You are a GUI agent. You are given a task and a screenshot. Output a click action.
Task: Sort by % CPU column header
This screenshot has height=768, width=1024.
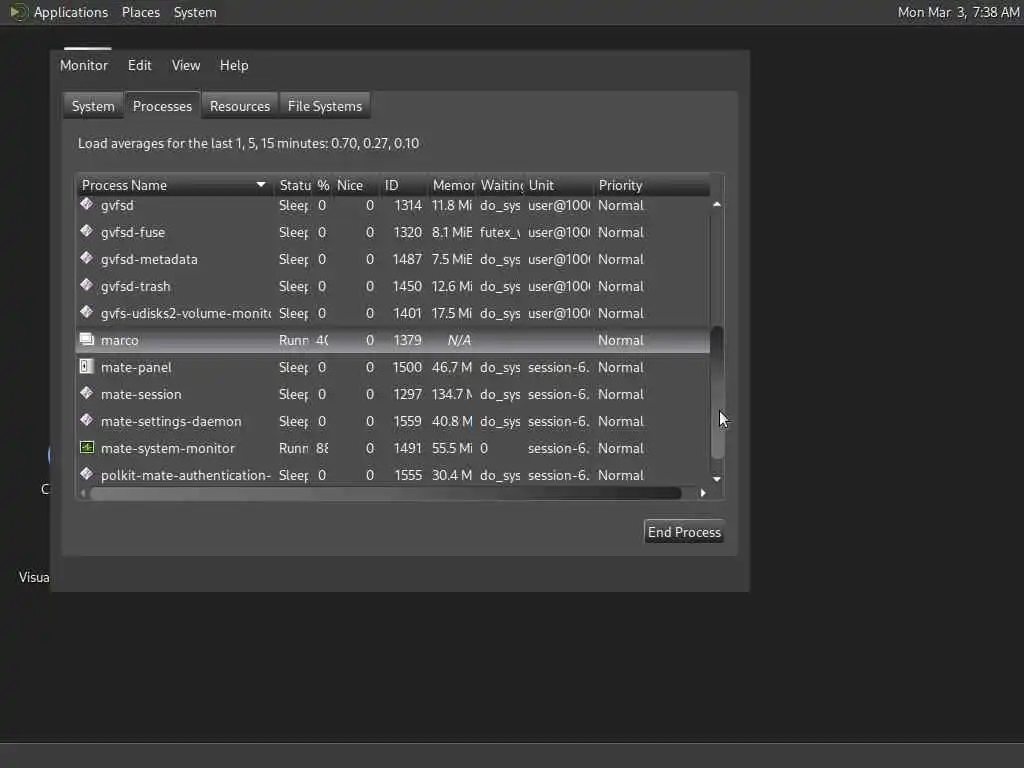click(323, 185)
